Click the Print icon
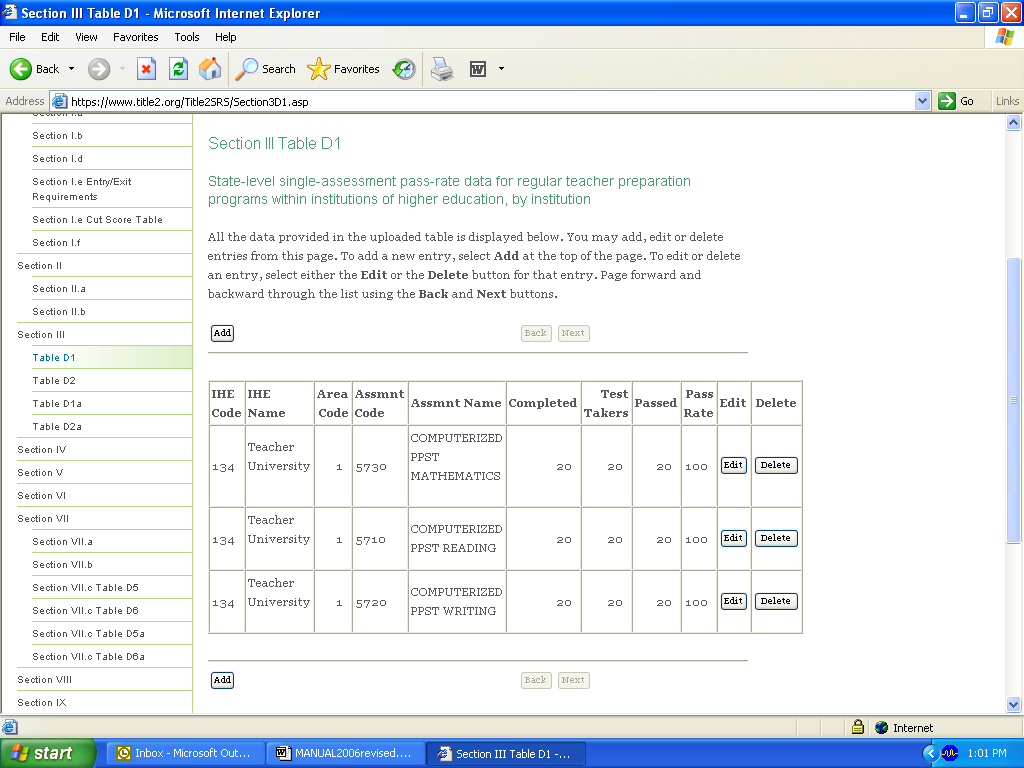The width and height of the screenshot is (1024, 768). click(x=442, y=69)
